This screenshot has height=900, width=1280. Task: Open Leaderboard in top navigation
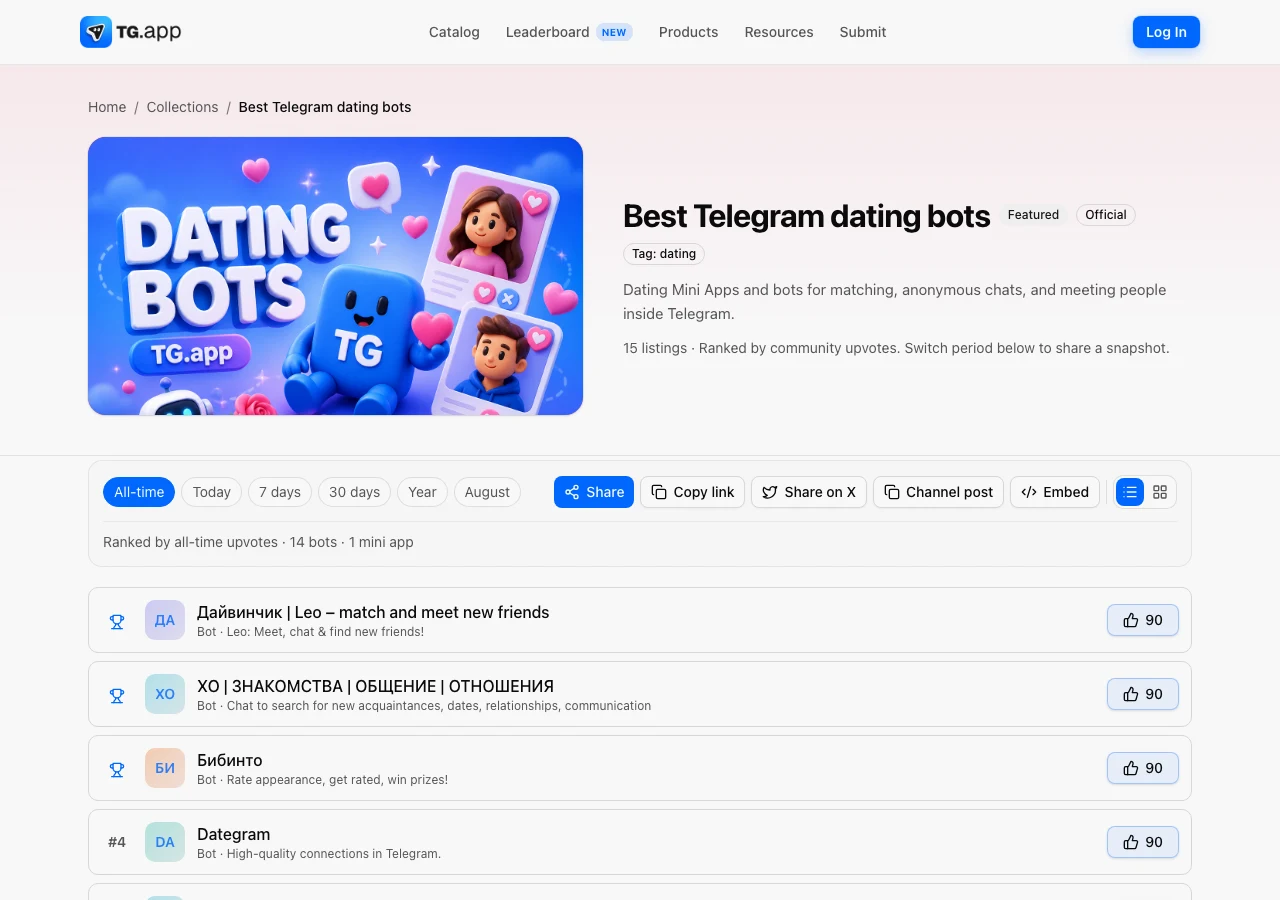[x=547, y=32]
